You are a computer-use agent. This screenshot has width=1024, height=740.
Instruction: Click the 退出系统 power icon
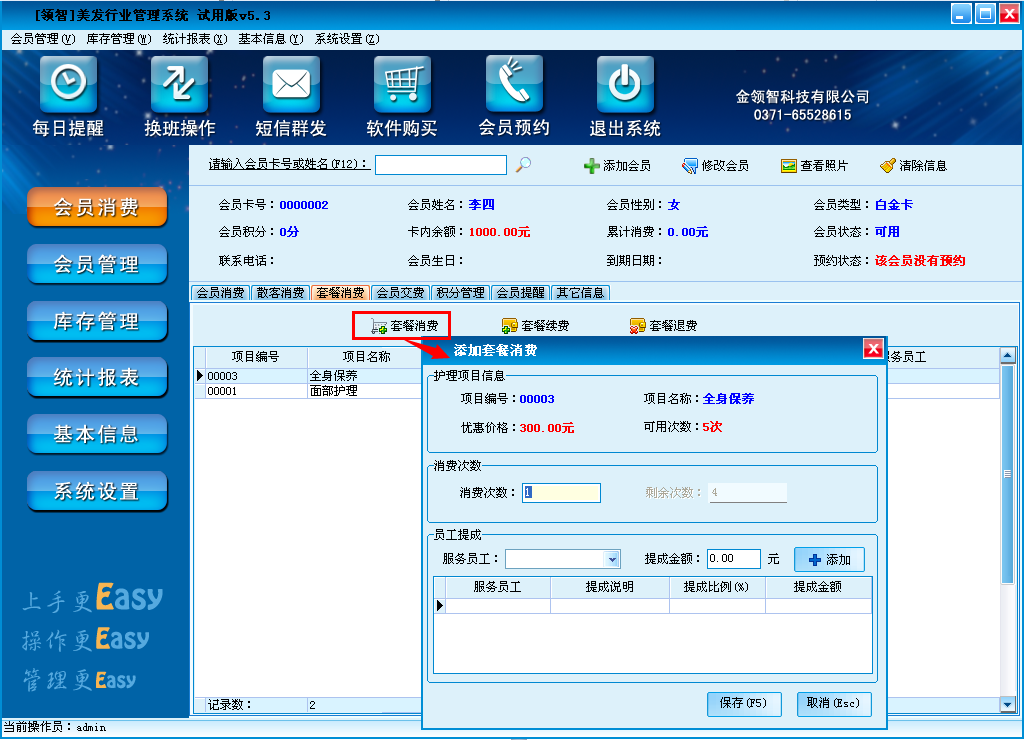(x=625, y=84)
